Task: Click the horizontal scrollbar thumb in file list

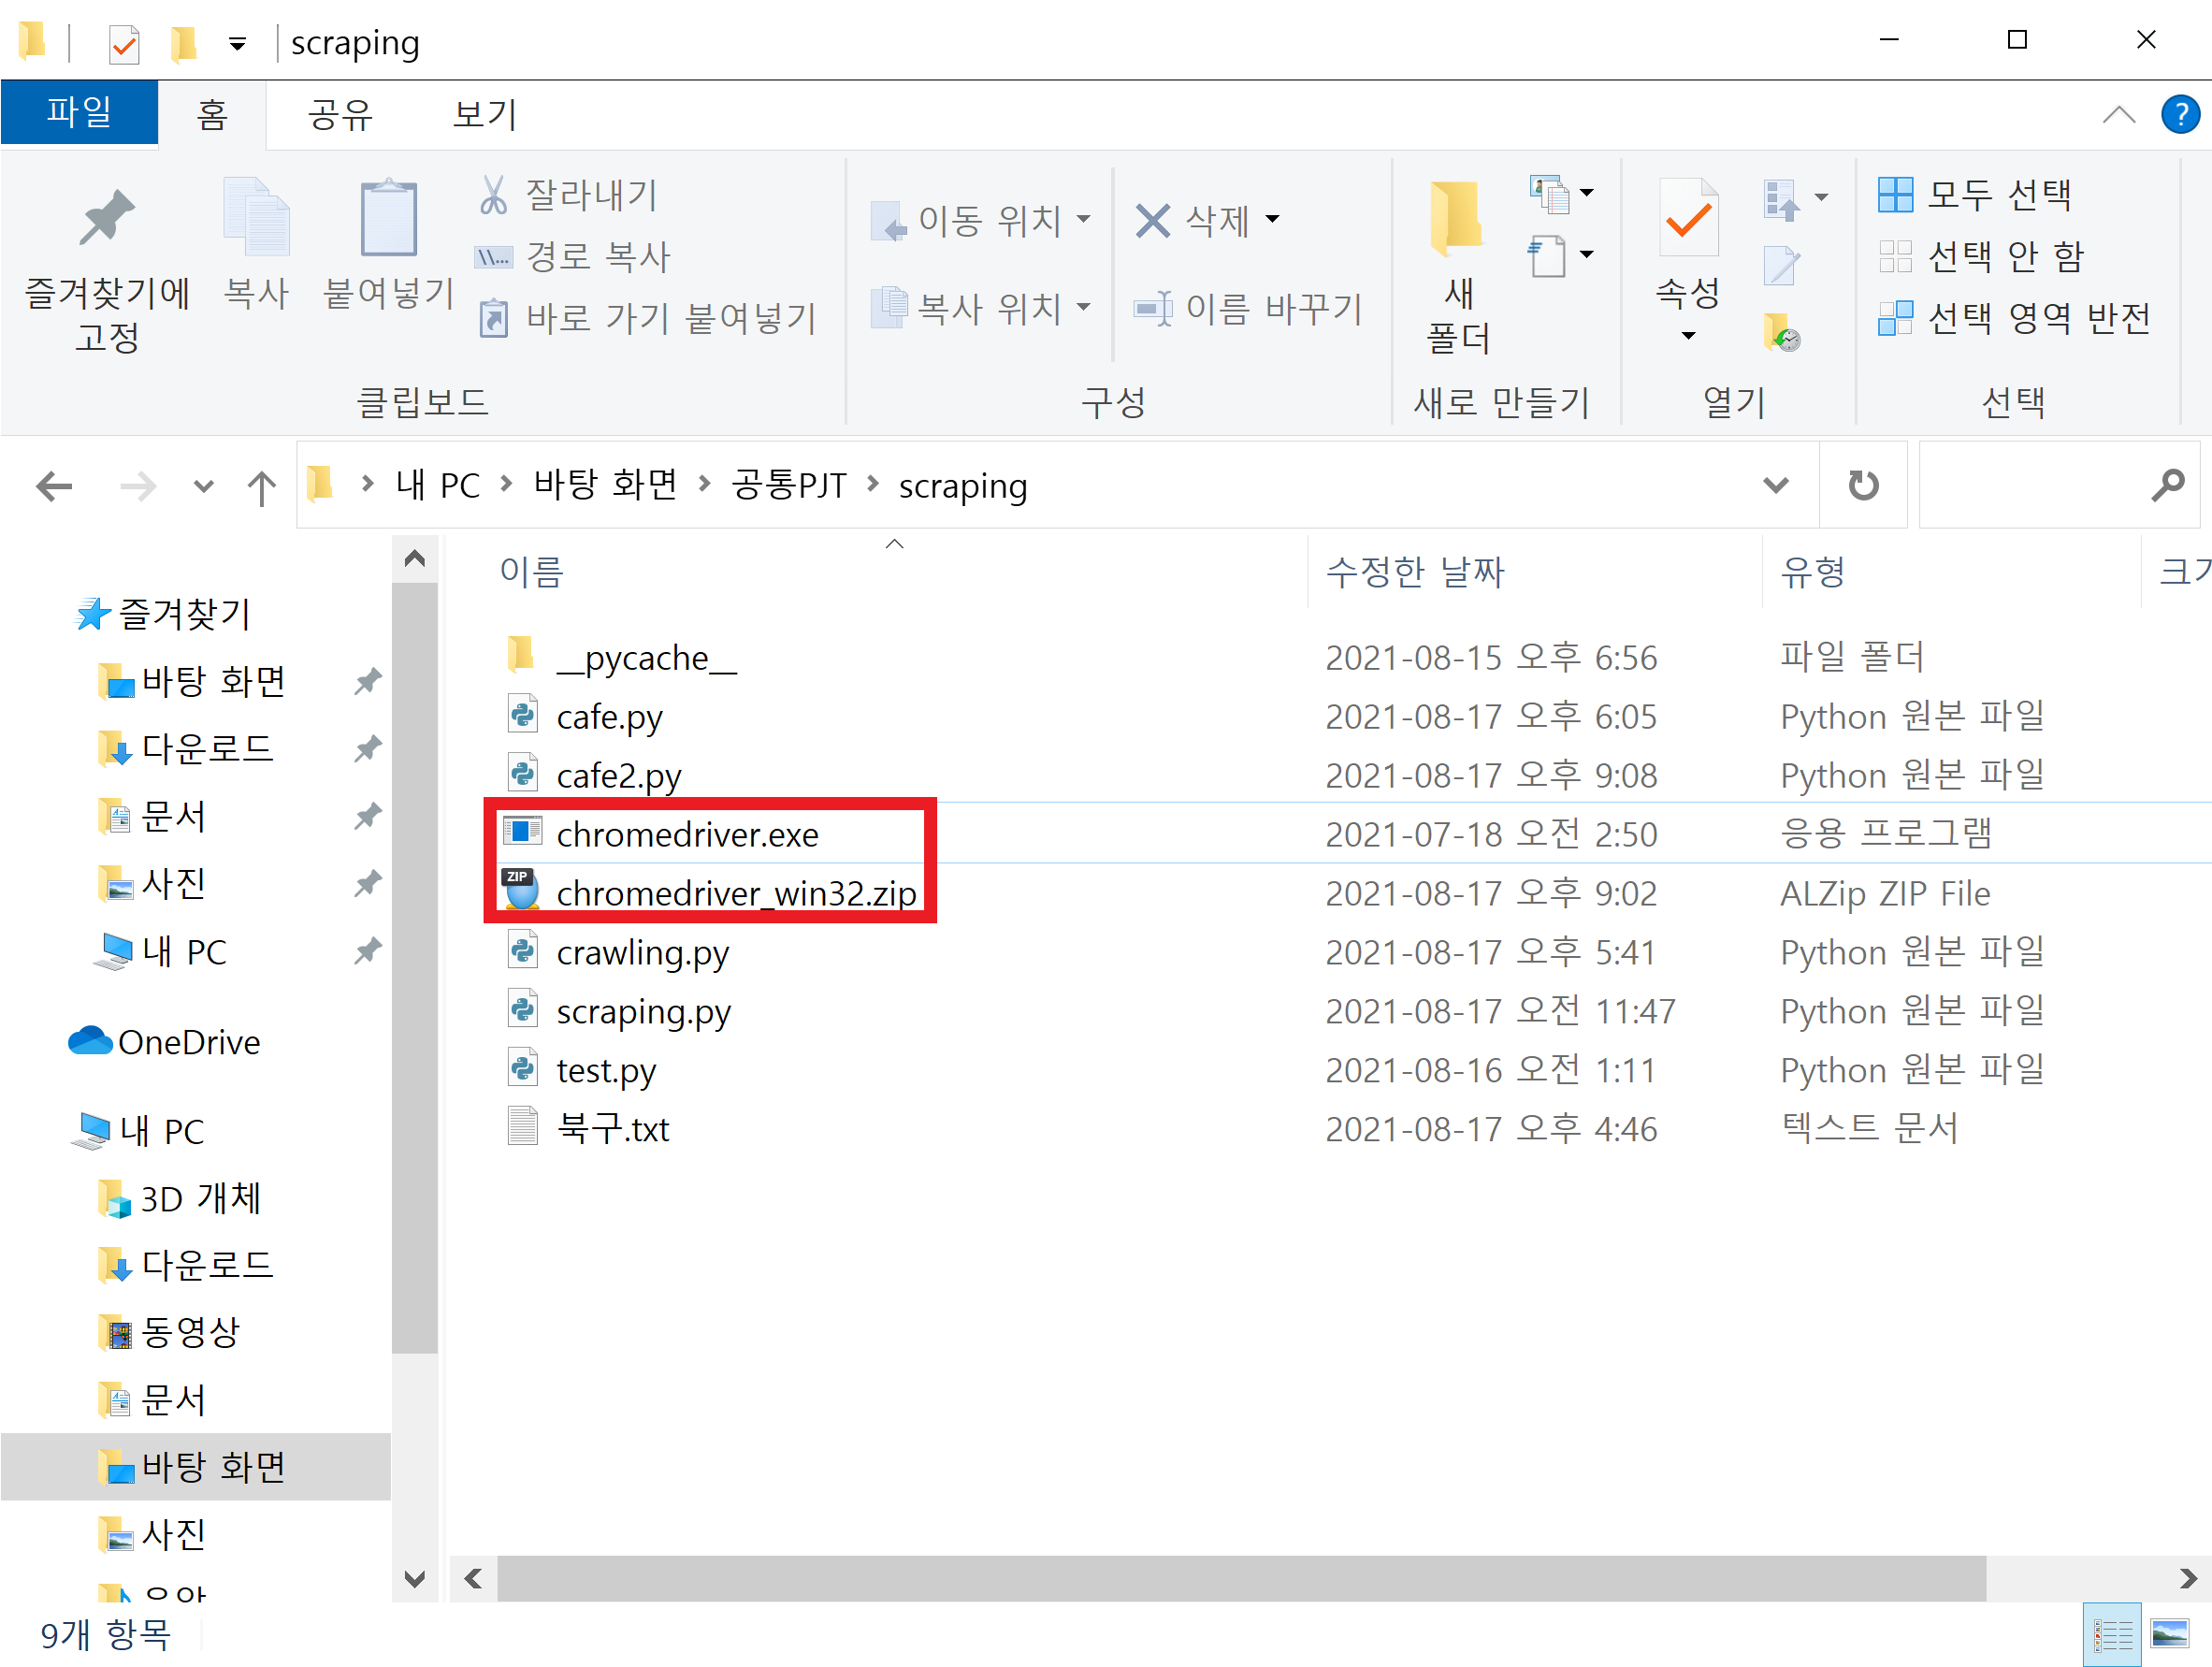Action: pyautogui.click(x=1240, y=1578)
